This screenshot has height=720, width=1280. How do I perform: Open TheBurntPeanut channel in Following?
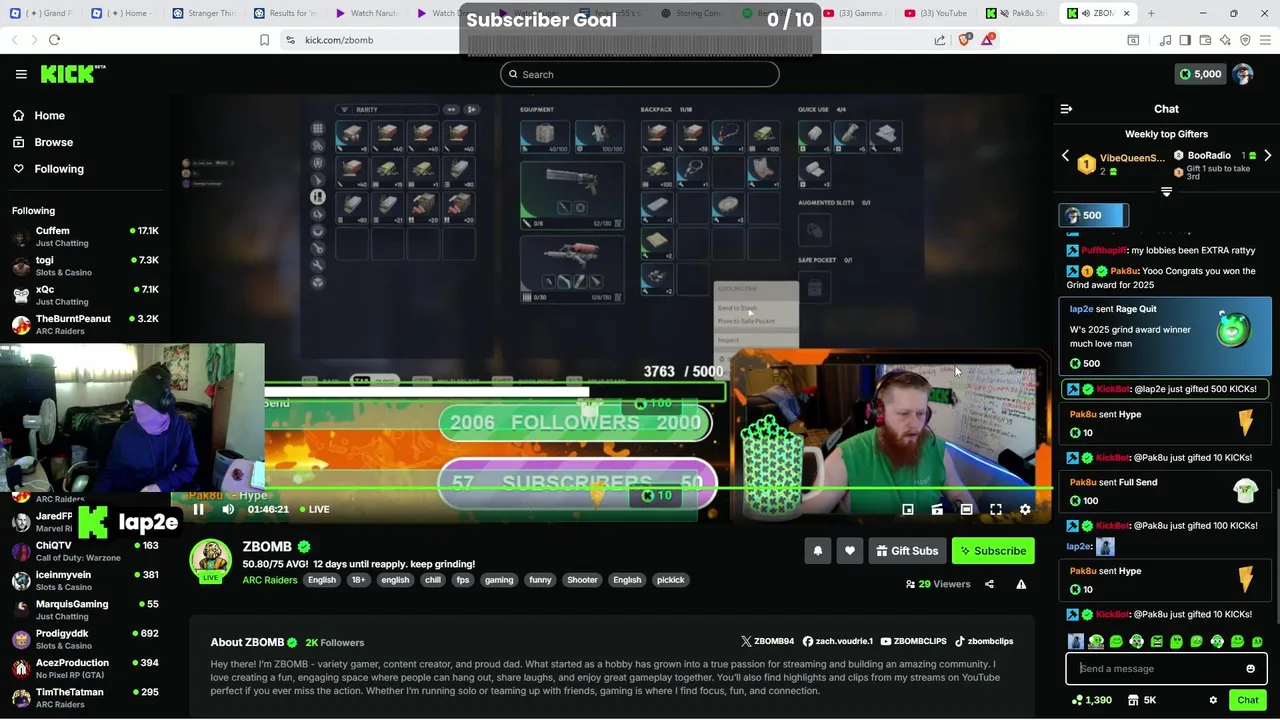[85, 324]
